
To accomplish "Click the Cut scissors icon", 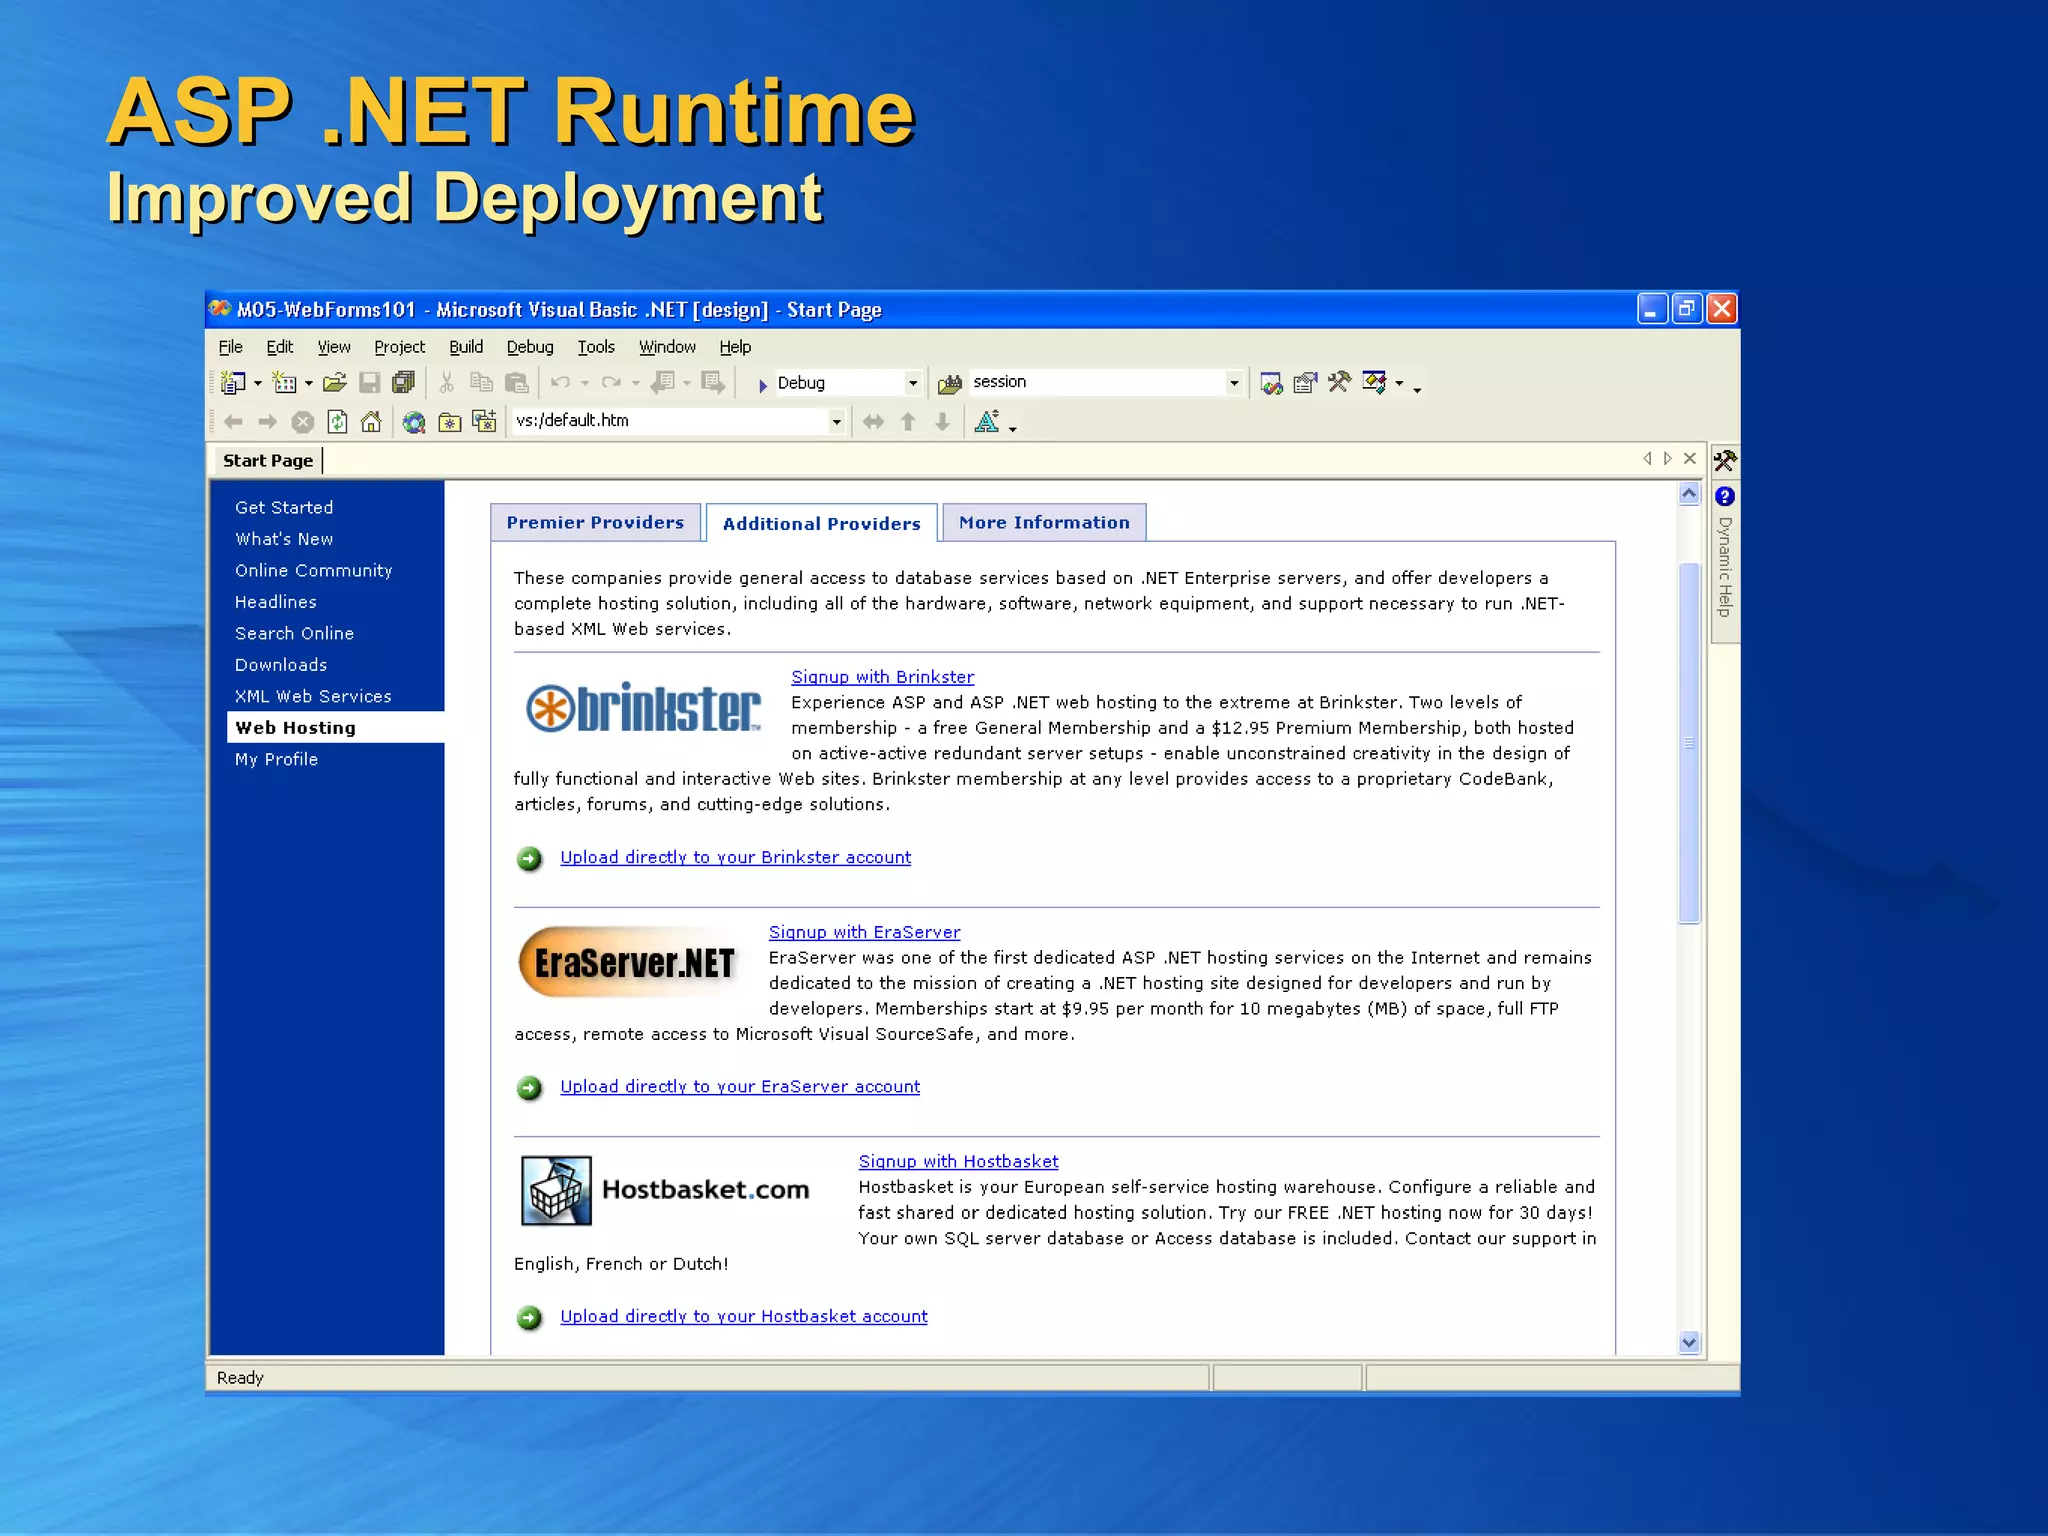I will (447, 383).
